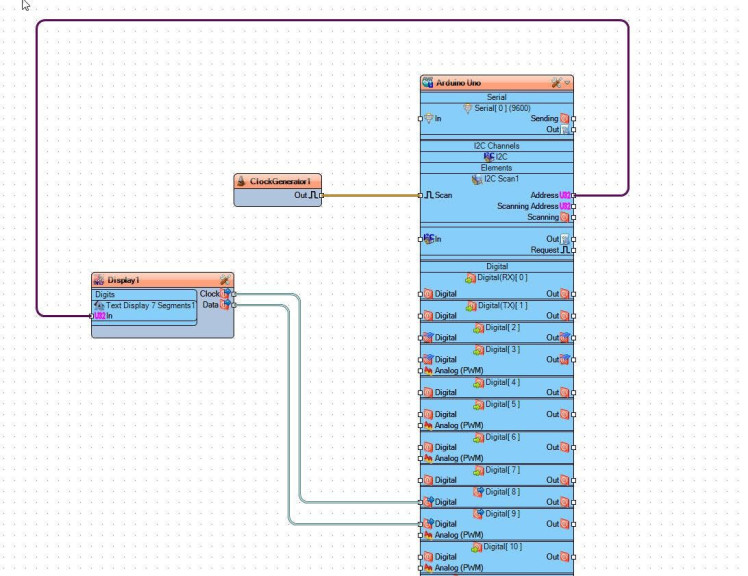
Task: Click the Serial[0] (9600) icon
Action: (468, 108)
